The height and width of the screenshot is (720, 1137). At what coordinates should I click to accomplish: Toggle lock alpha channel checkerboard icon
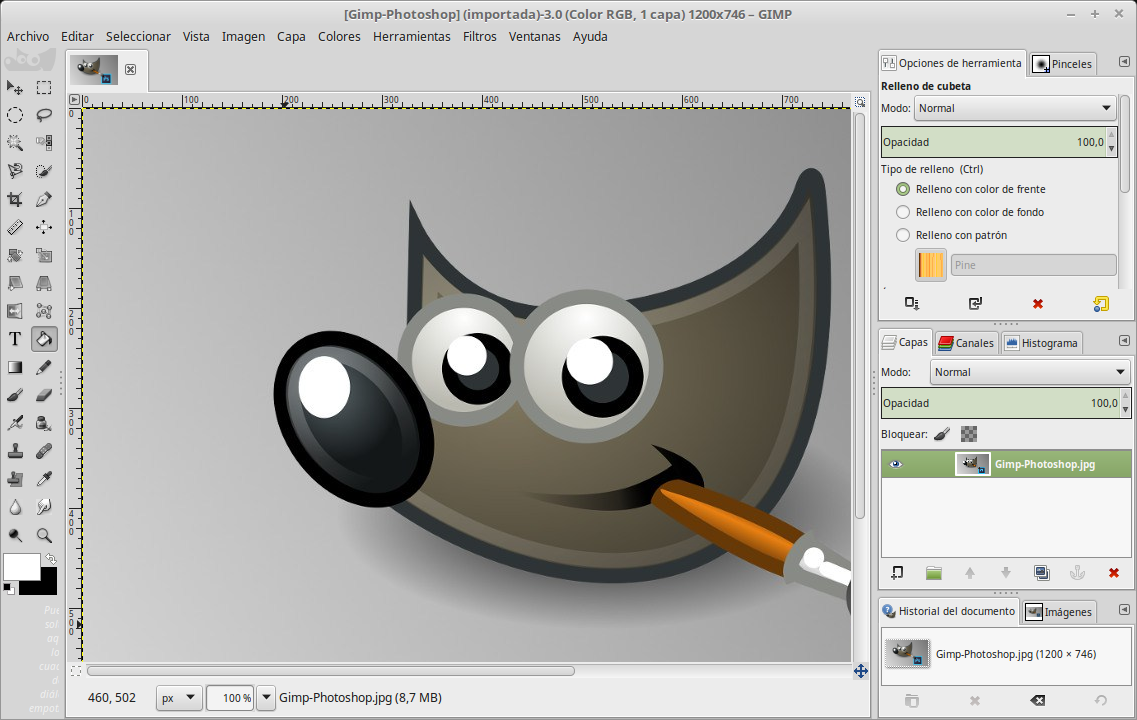click(969, 434)
